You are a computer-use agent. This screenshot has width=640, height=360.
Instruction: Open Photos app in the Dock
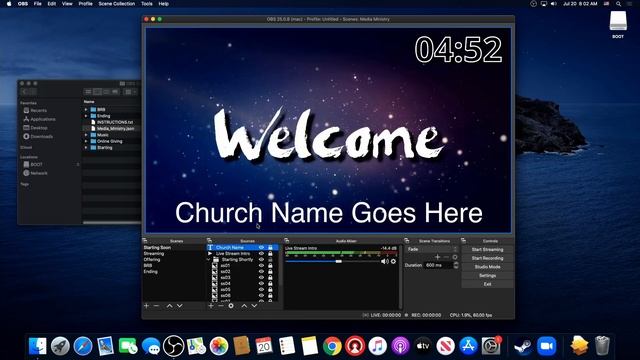point(219,346)
